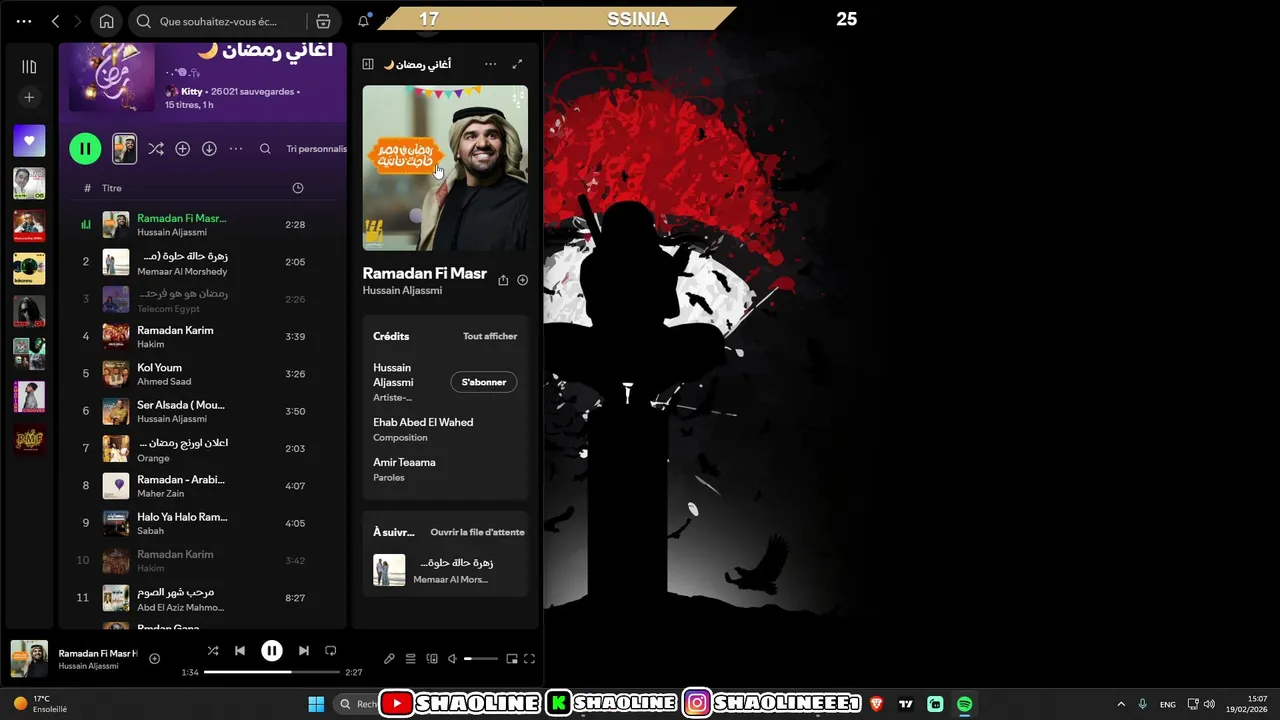This screenshot has width=1280, height=720.
Task: Save playlist to library with plus icon
Action: [182, 149]
